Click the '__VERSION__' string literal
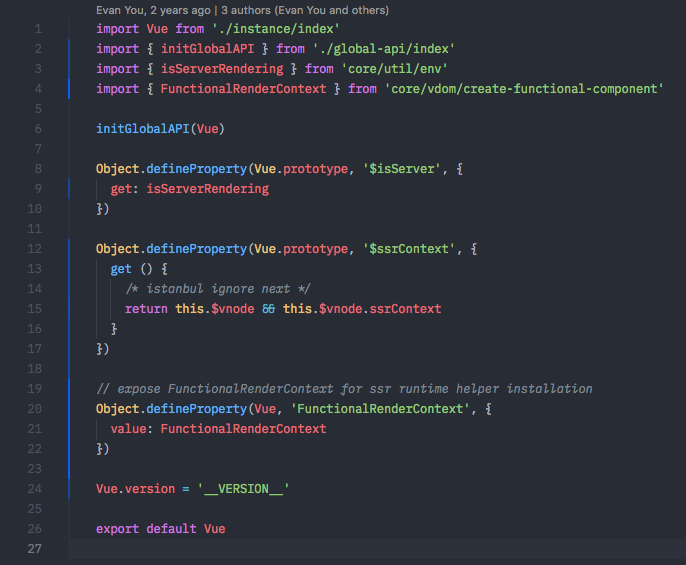686x565 pixels. pos(243,489)
